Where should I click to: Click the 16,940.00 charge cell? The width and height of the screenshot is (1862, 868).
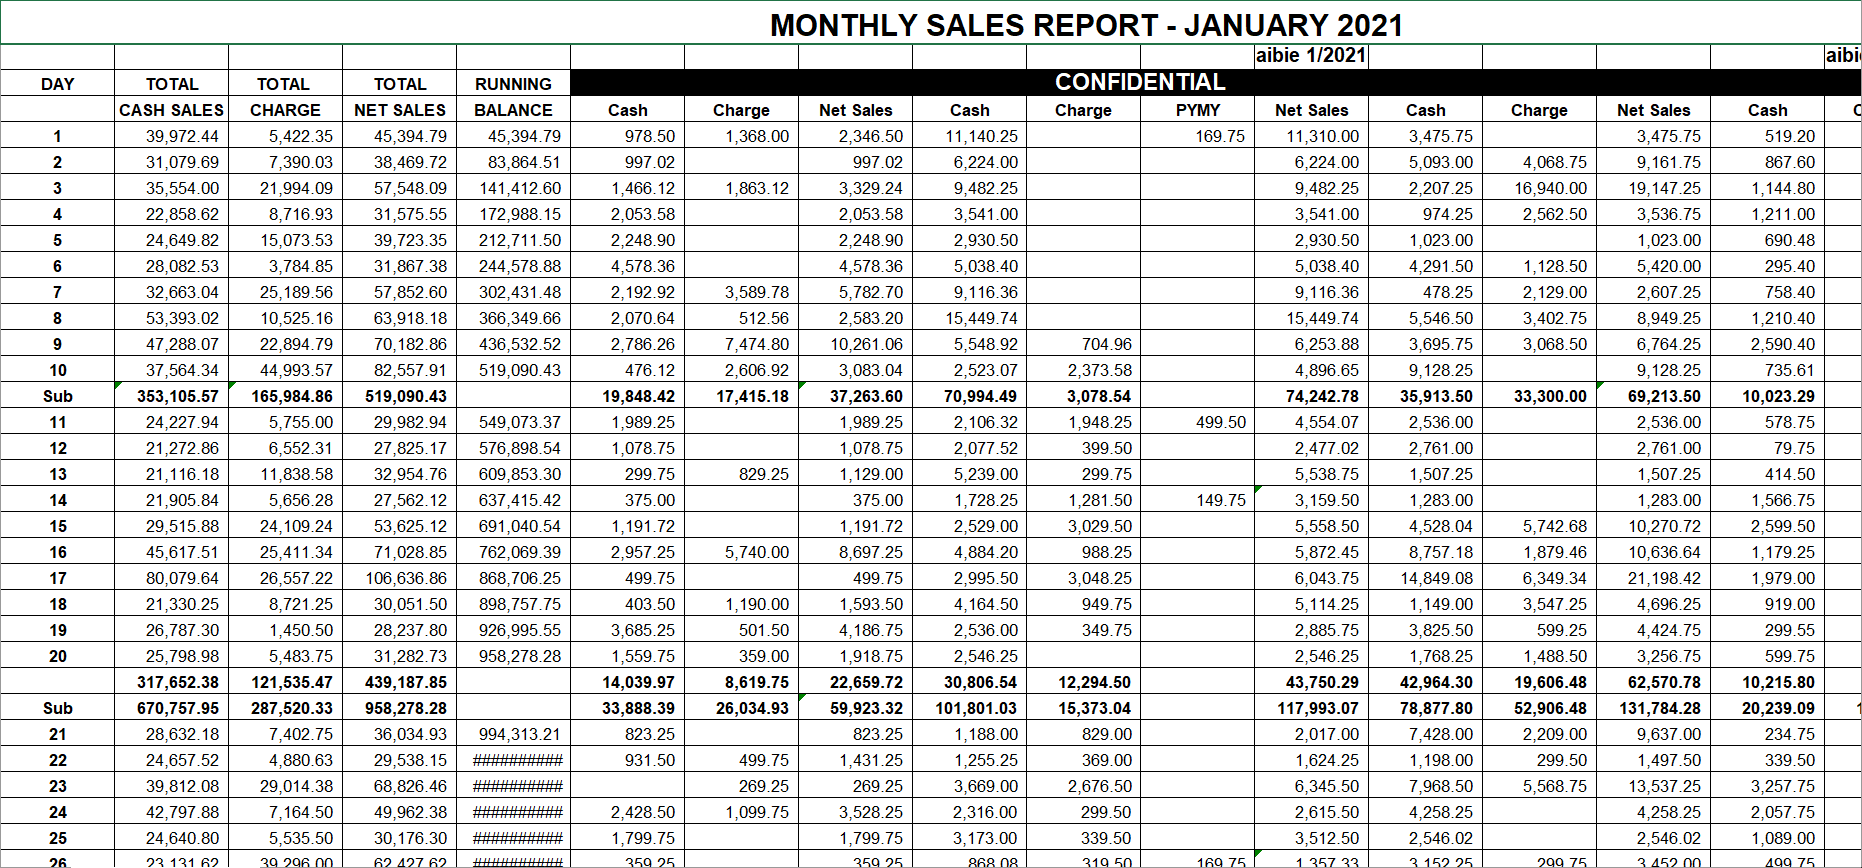click(1540, 188)
